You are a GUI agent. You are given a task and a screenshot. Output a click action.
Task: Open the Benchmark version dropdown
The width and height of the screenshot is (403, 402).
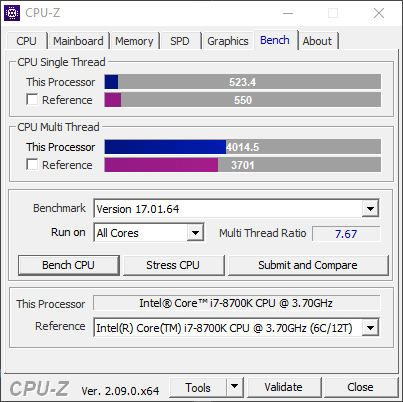tap(370, 209)
